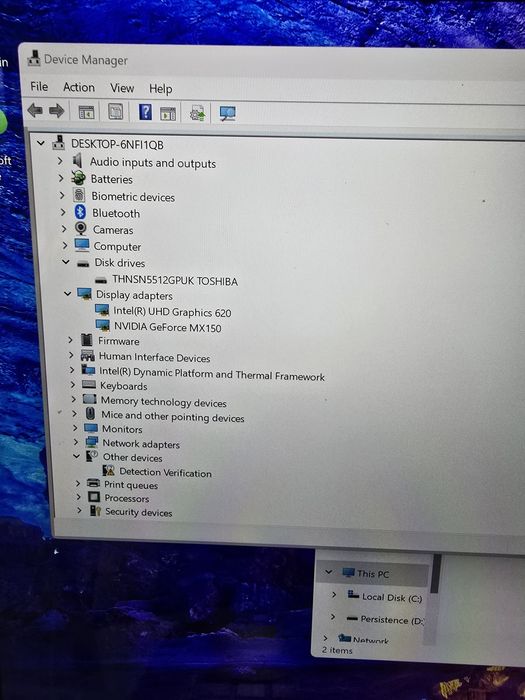This screenshot has width=525, height=700.
Task: Collapse This PC in File Explorer tree
Action: click(x=329, y=572)
